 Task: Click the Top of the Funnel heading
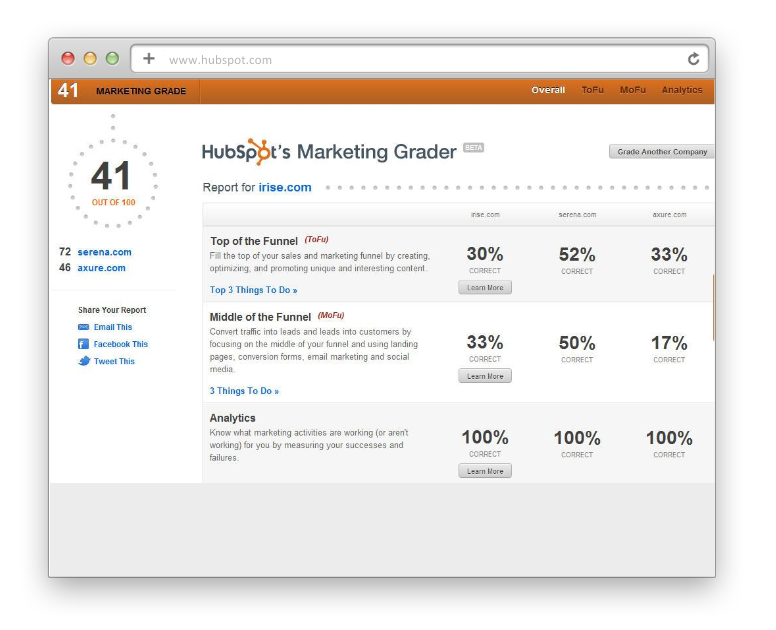point(254,241)
